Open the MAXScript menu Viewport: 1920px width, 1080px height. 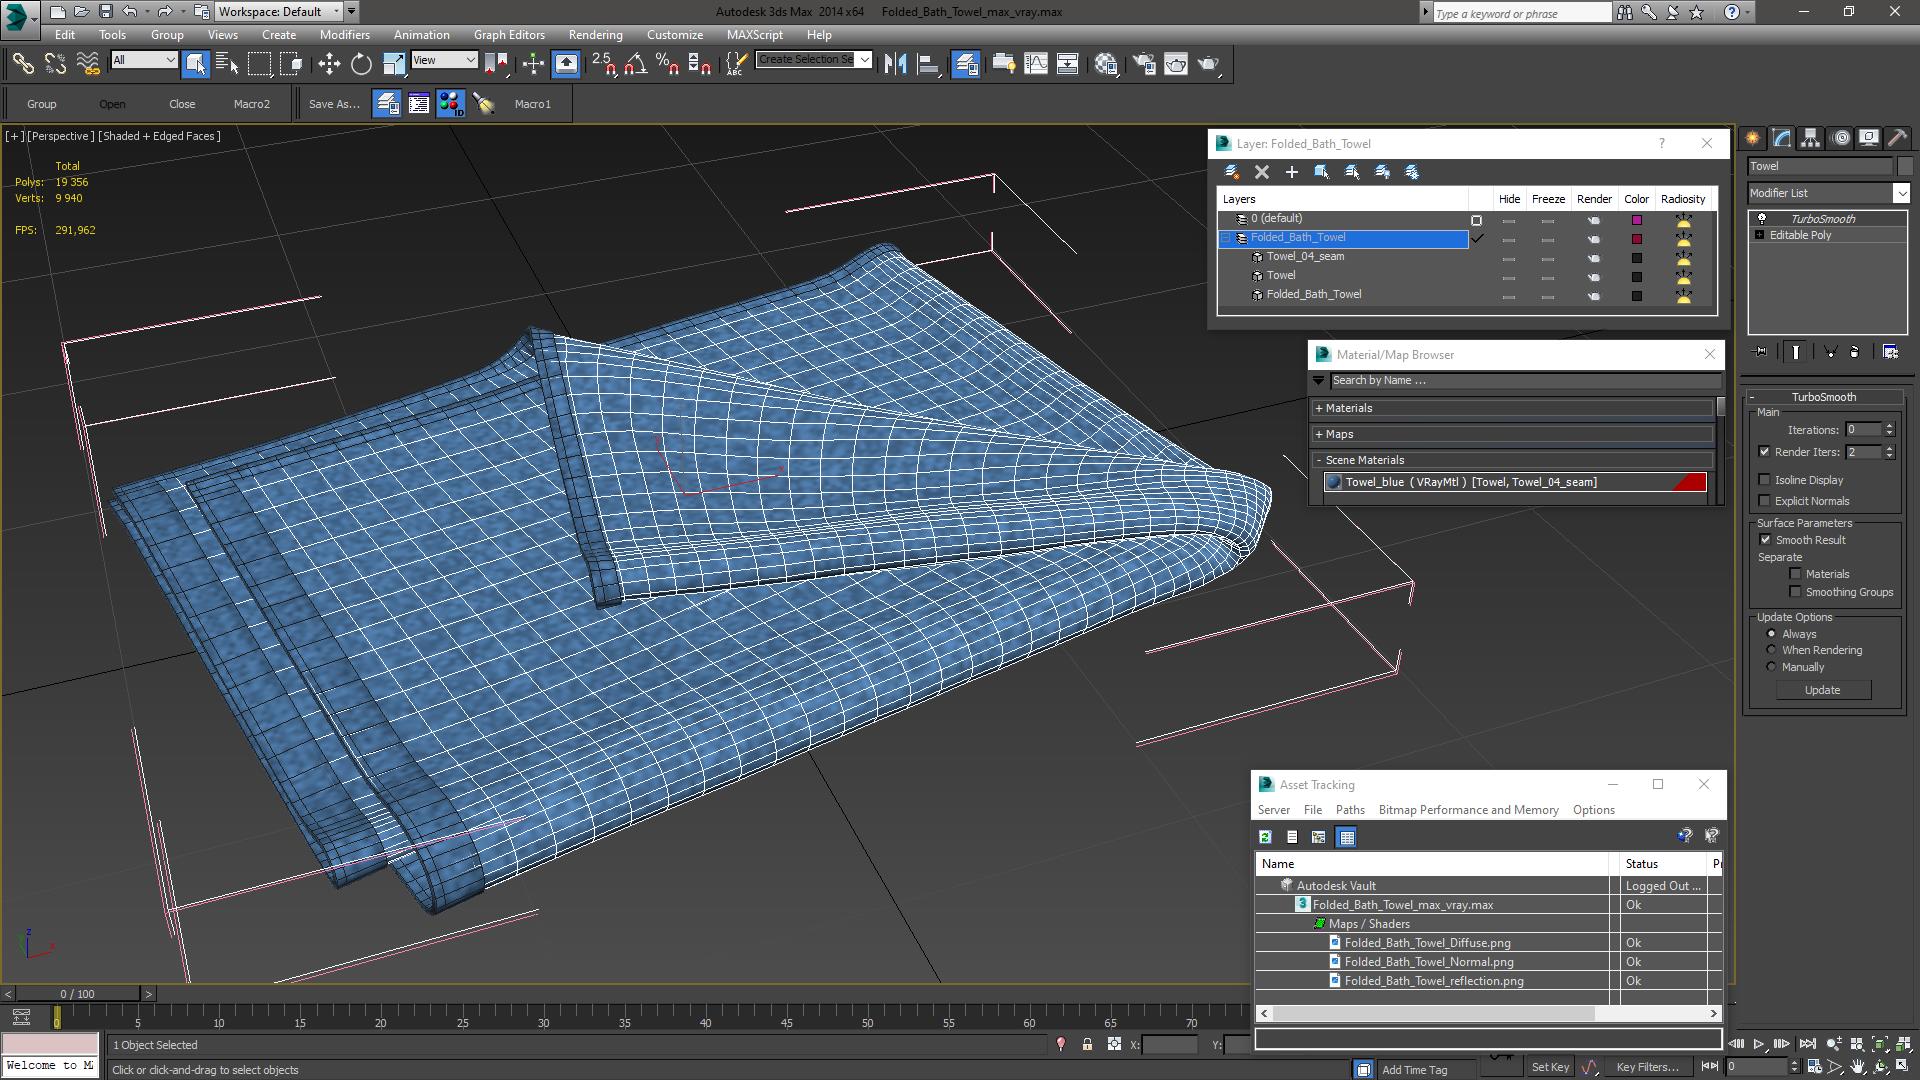(x=754, y=34)
